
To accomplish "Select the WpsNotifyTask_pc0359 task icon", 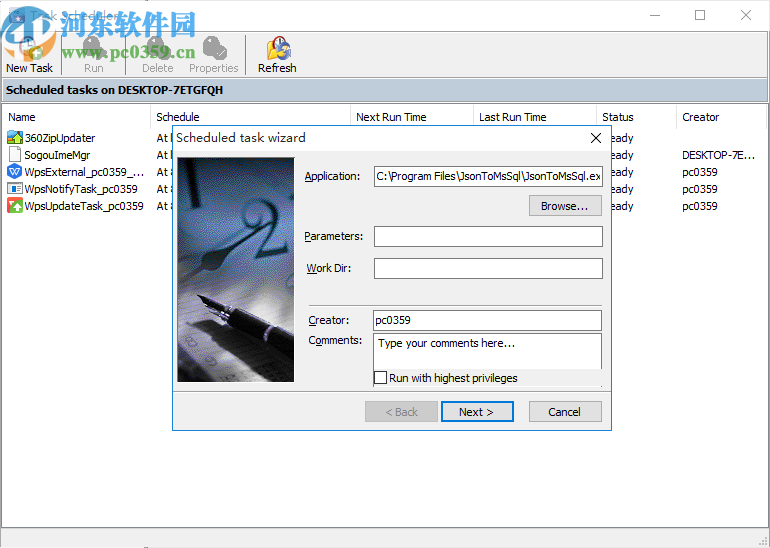I will click(x=15, y=189).
